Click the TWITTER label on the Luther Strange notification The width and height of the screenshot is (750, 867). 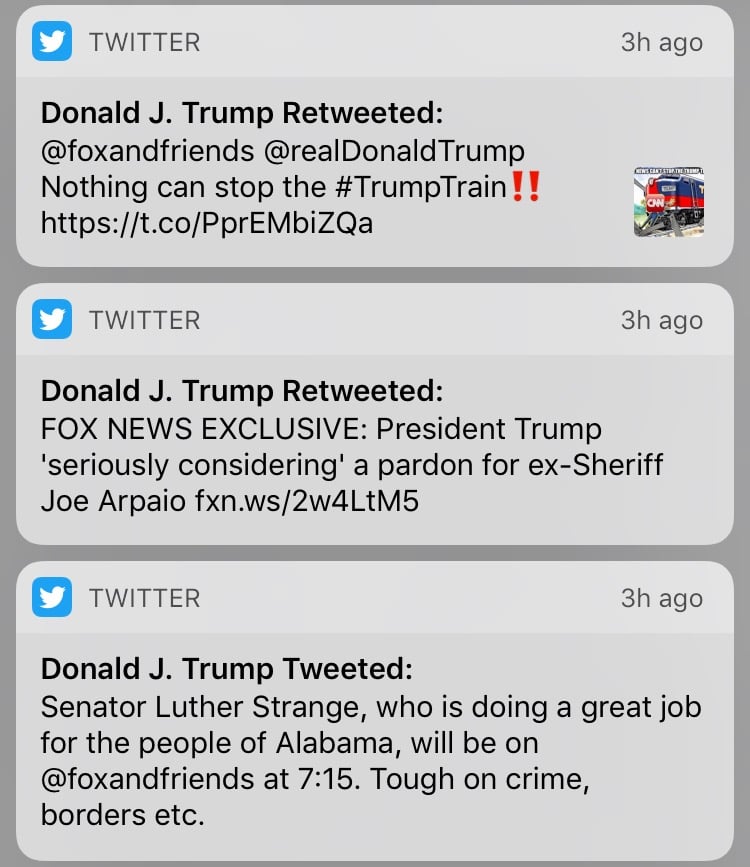(x=145, y=598)
